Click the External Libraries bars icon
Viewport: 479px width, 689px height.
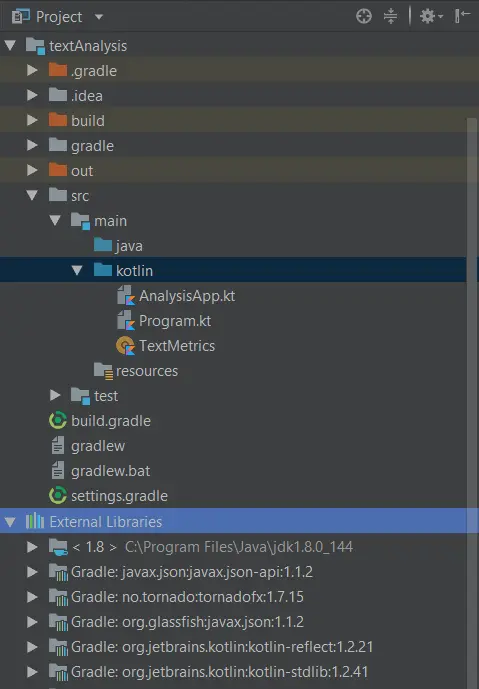click(35, 522)
